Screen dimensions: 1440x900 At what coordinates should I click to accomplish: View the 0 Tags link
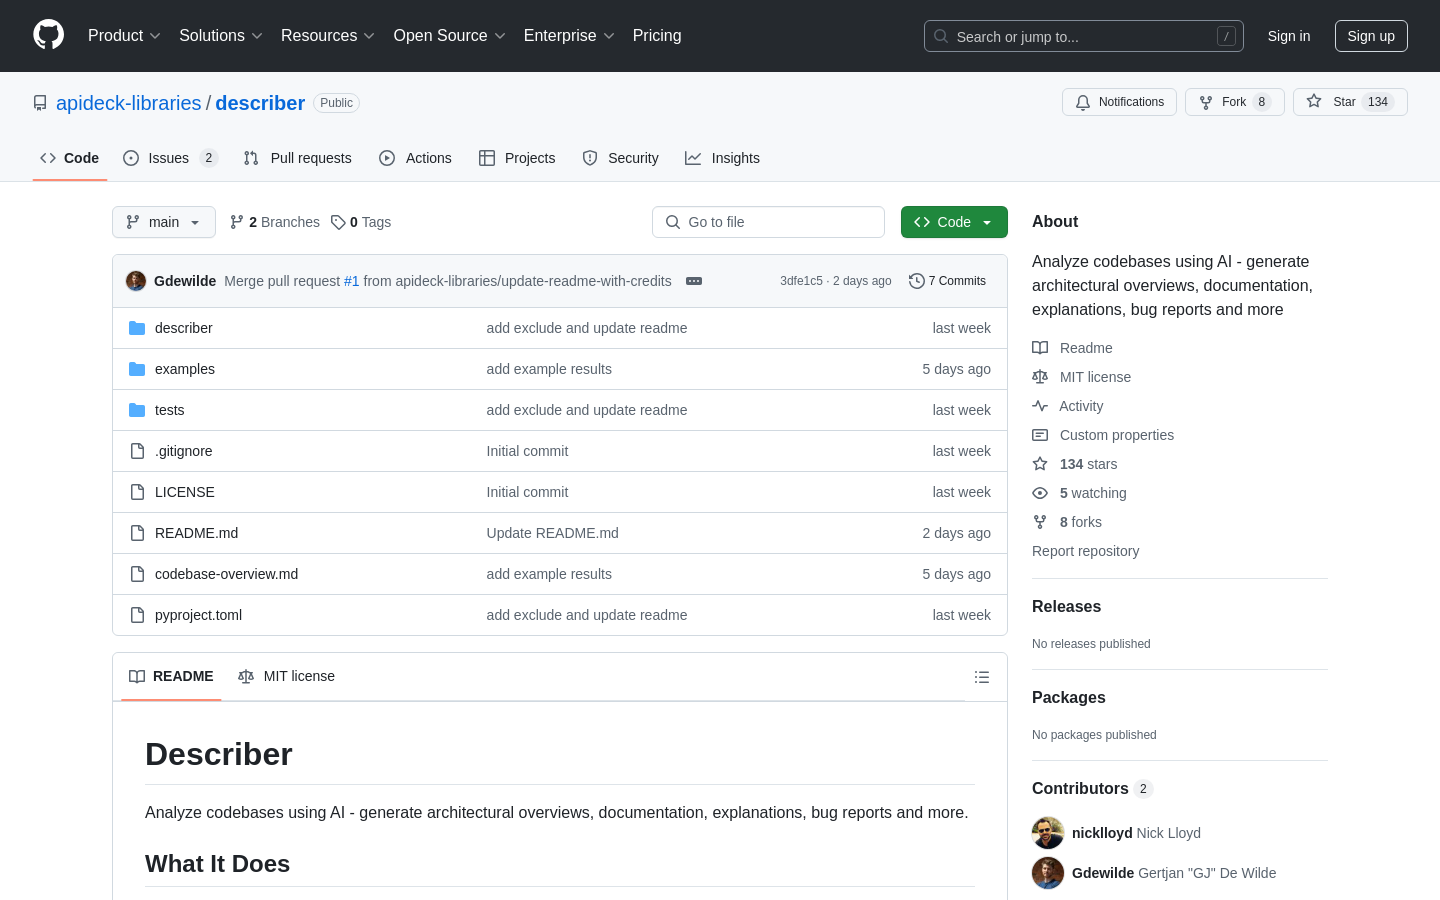361,222
